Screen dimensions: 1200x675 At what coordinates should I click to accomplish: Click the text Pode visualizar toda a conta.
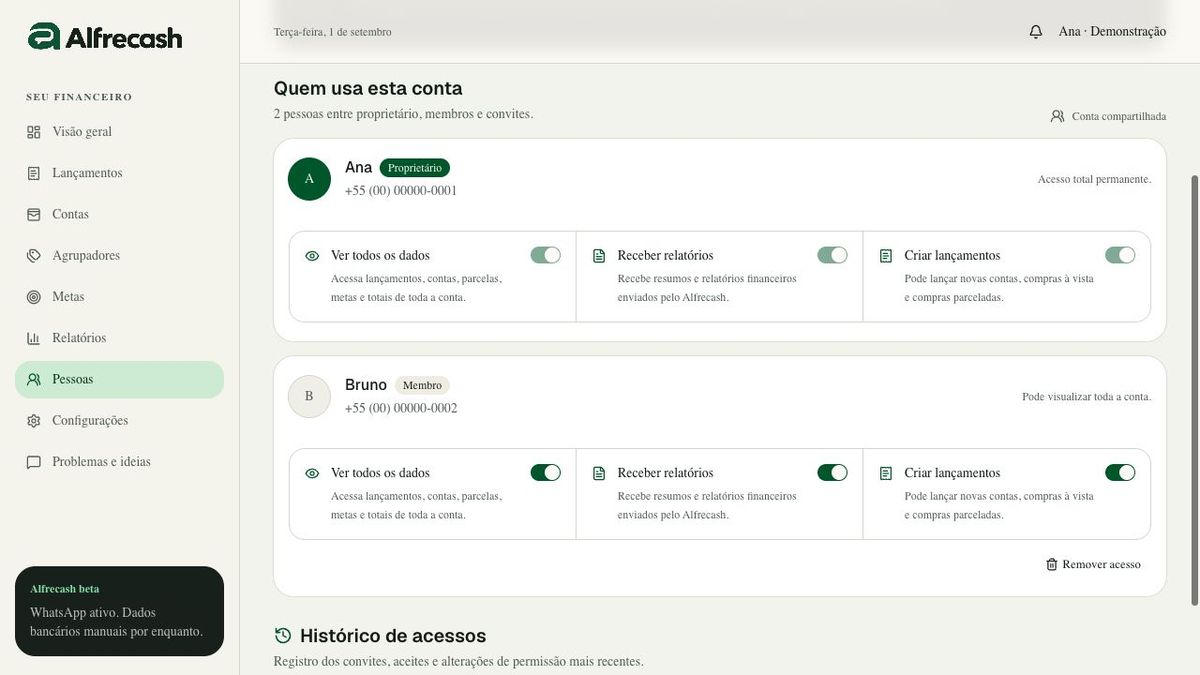click(x=1086, y=397)
